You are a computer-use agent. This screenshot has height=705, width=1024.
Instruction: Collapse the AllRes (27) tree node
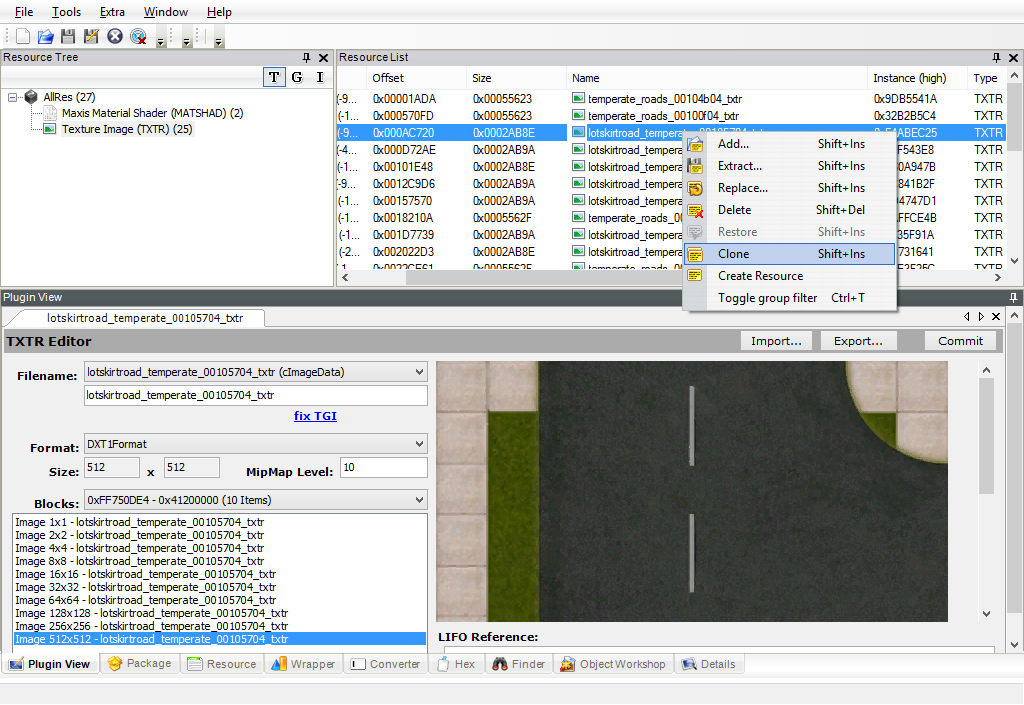point(12,97)
